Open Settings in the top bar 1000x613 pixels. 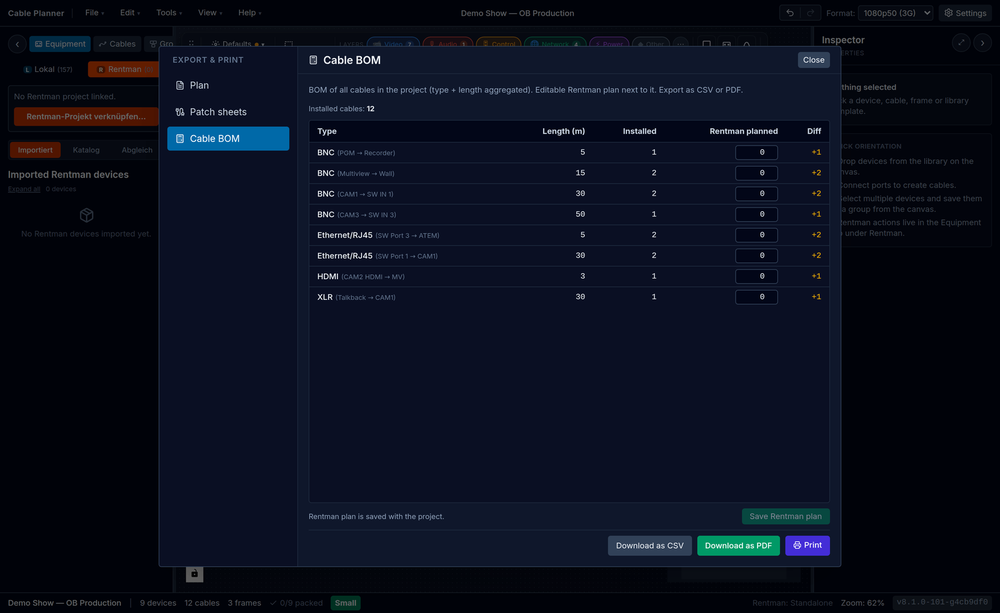pyautogui.click(x=966, y=13)
